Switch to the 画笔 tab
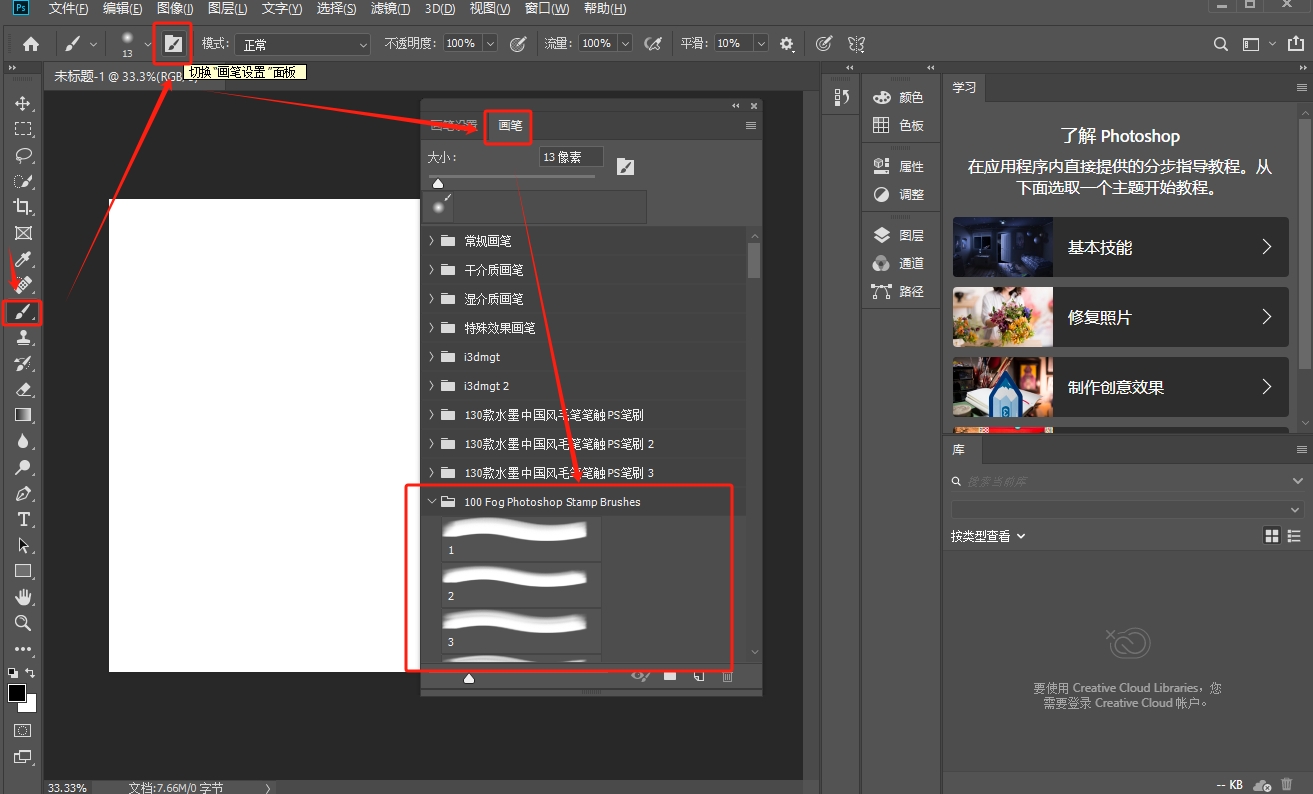Image resolution: width=1313 pixels, height=794 pixels. pyautogui.click(x=510, y=125)
